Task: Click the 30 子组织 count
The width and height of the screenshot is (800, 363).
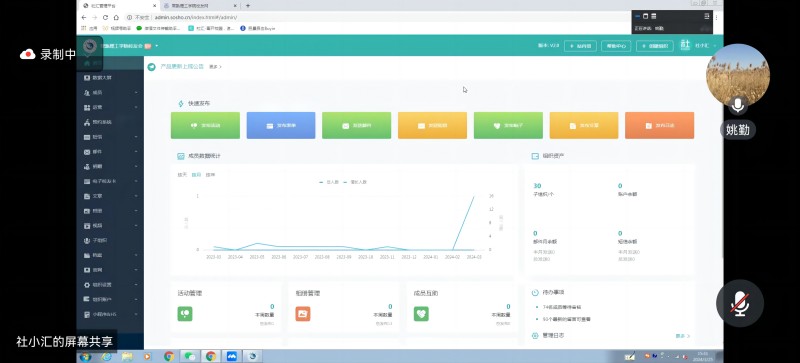Action: 537,186
